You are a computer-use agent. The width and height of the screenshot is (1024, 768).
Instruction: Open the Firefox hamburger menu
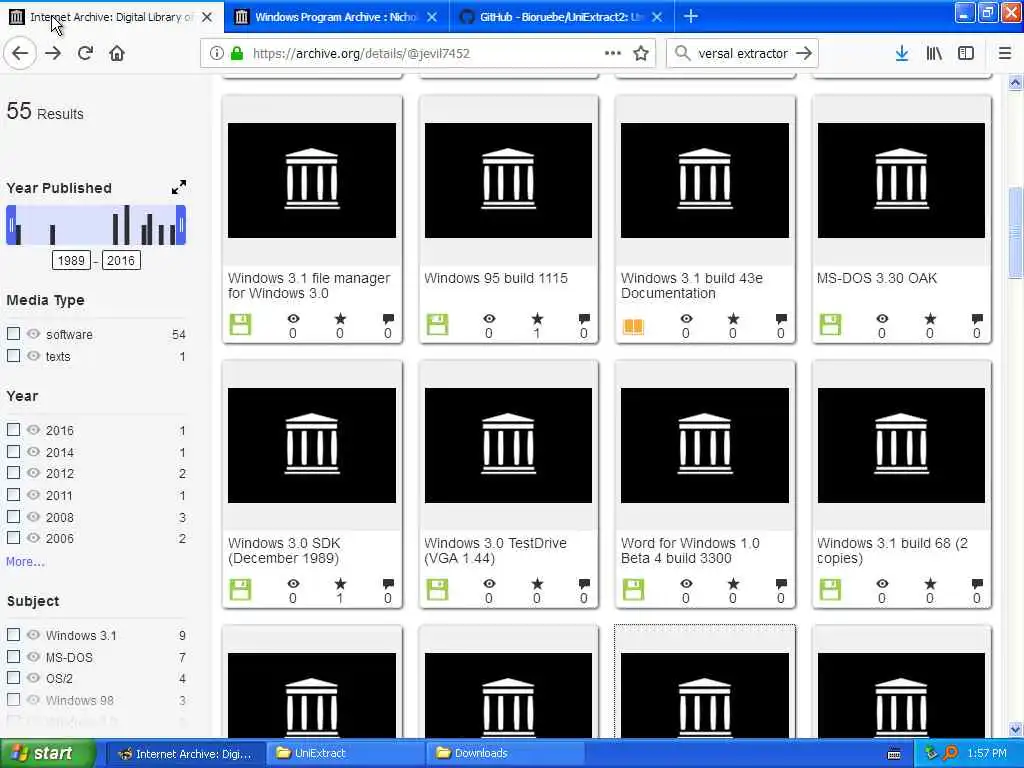pos(1004,54)
